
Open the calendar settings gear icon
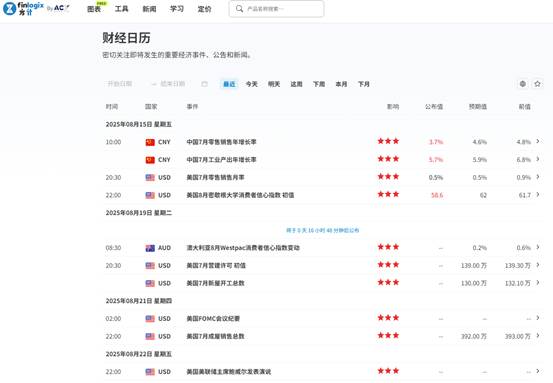[523, 84]
